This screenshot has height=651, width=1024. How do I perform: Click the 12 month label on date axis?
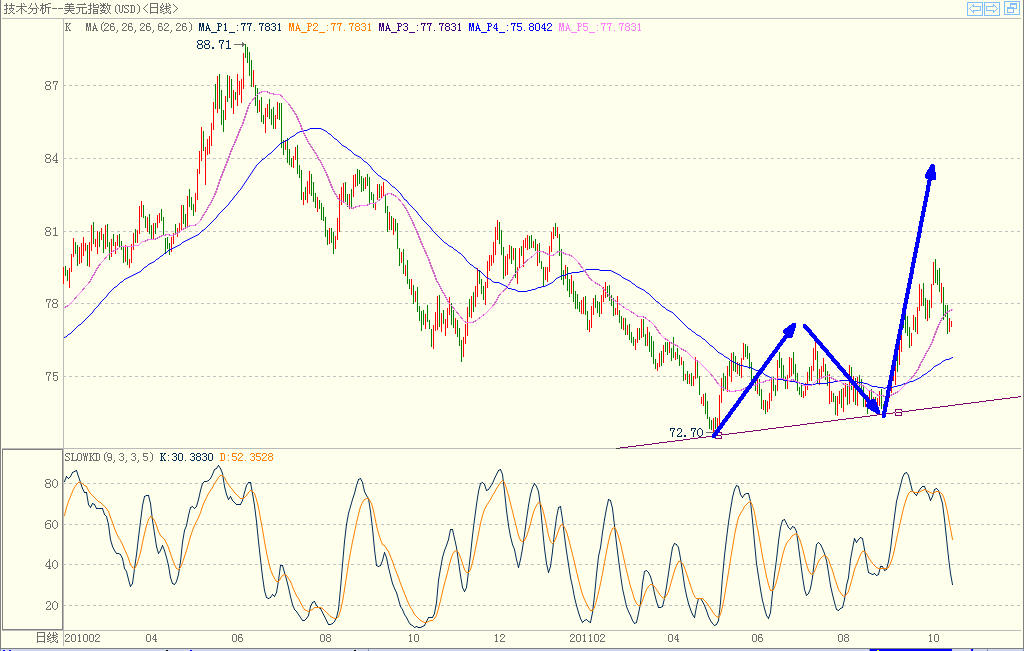coord(500,638)
